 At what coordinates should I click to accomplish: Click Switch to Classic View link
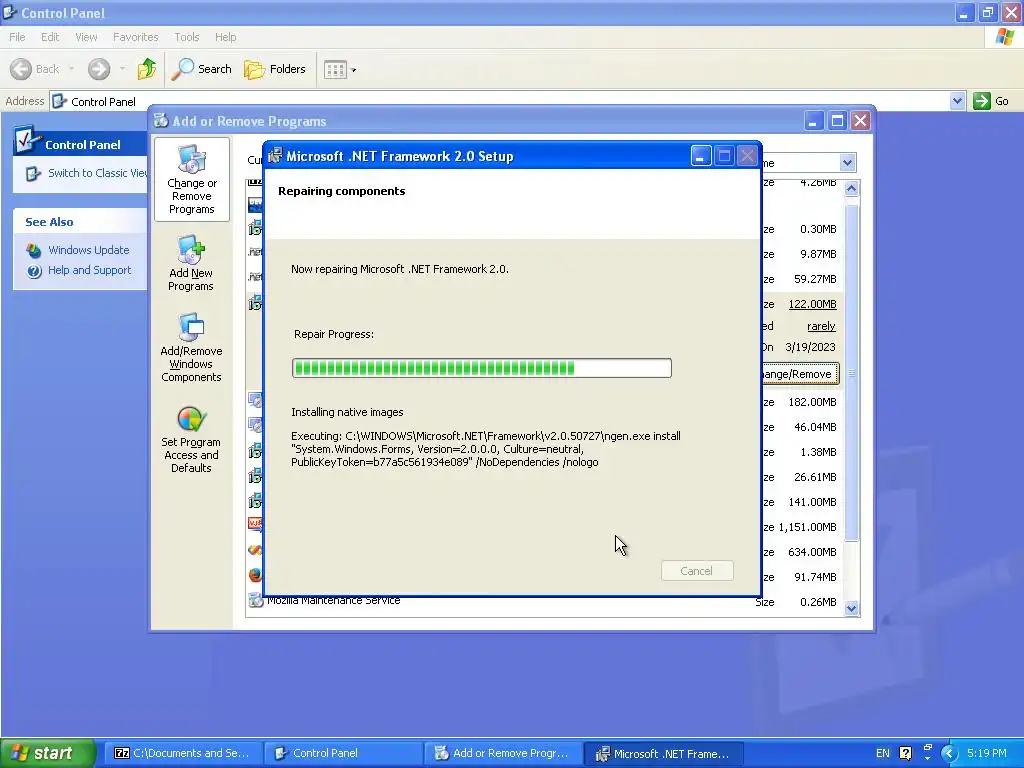(97, 173)
